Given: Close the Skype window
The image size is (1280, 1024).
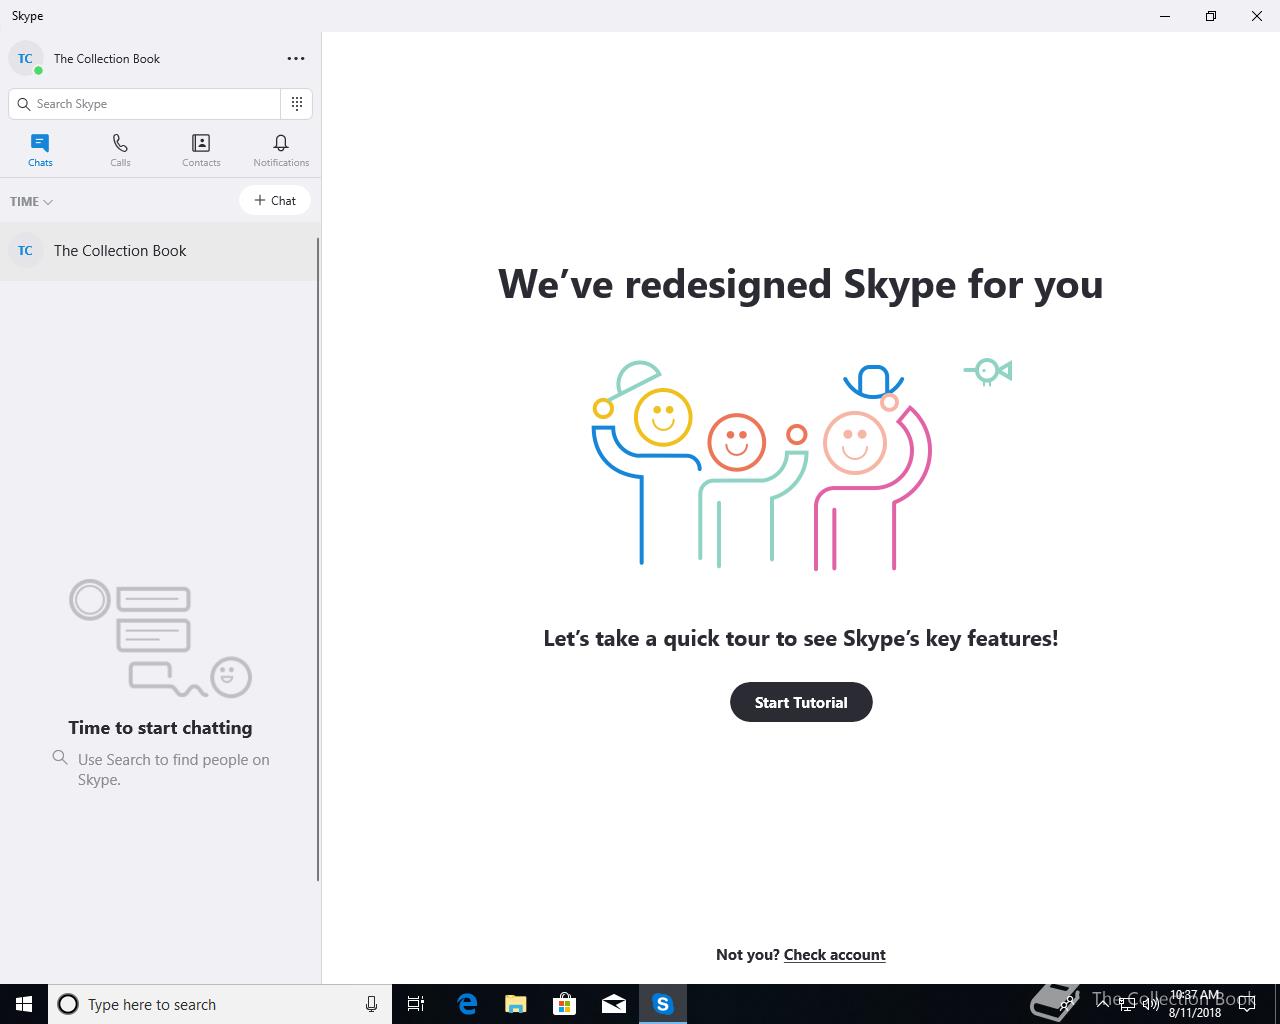Looking at the screenshot, I should coord(1257,16).
